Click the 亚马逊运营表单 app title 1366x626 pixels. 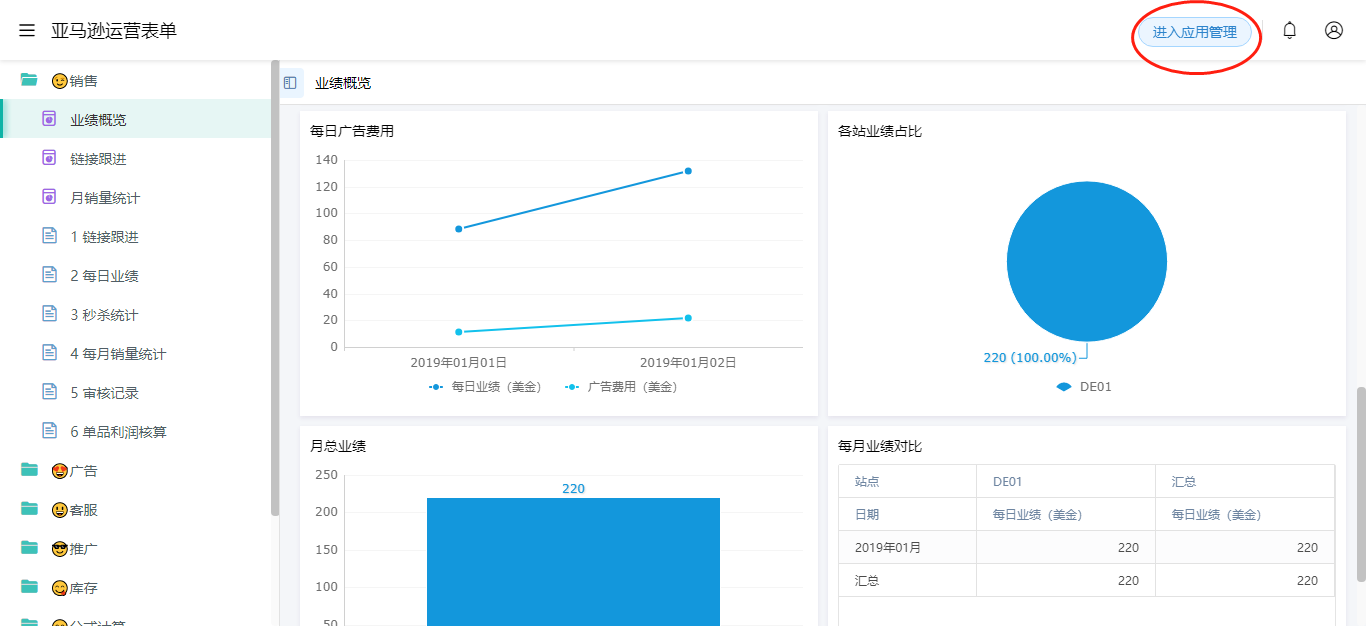pos(114,31)
